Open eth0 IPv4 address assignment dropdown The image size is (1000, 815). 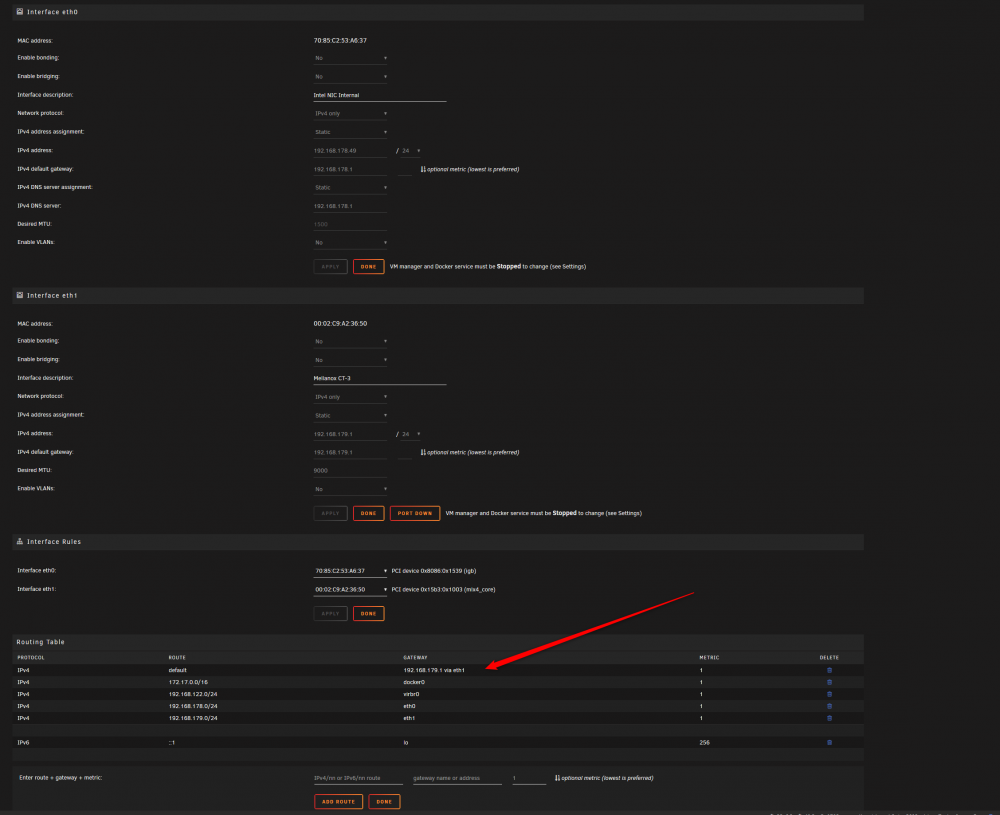click(350, 132)
